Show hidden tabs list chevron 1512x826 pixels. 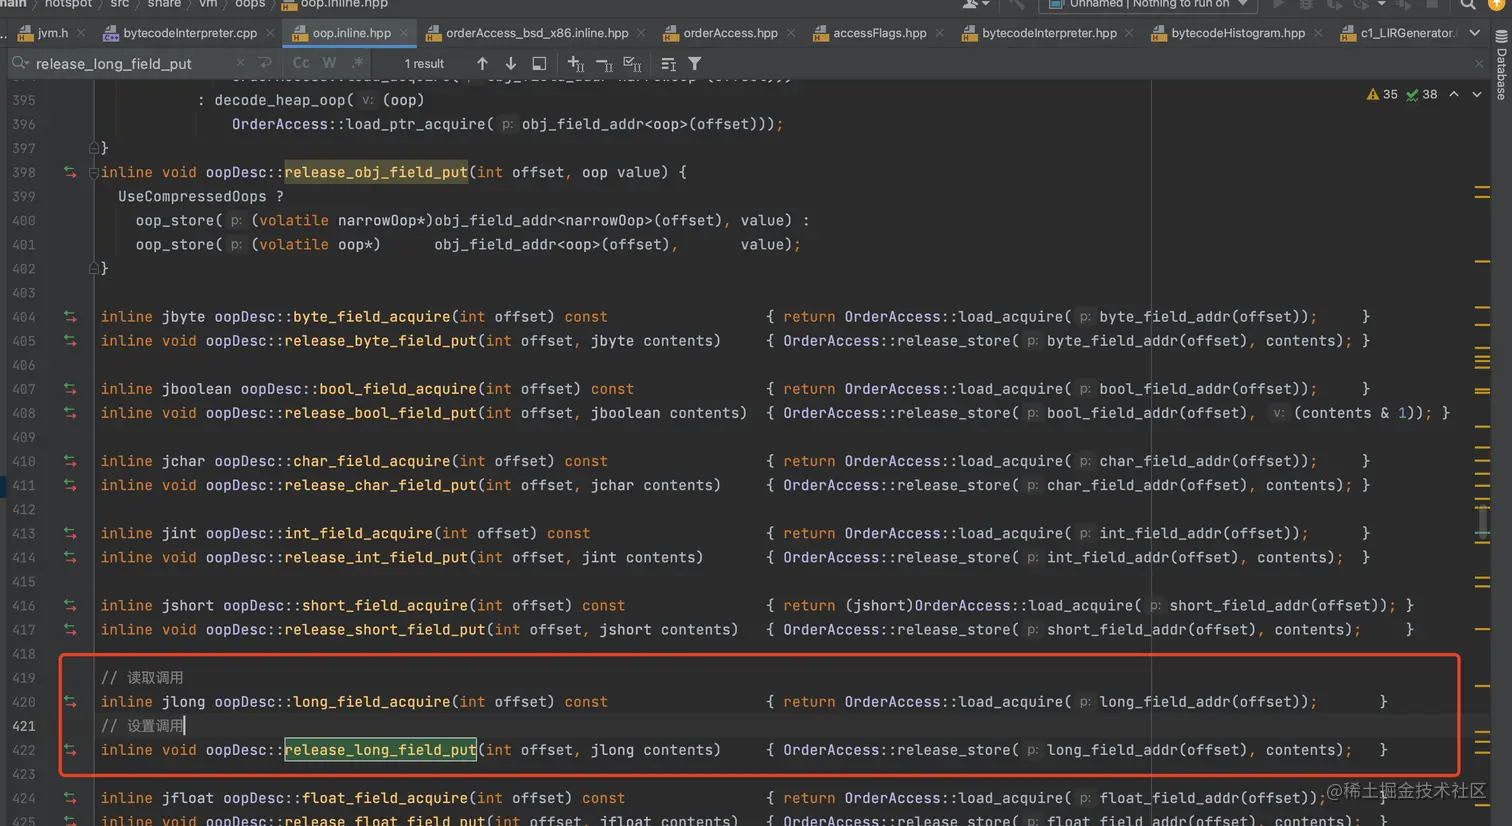1475,33
